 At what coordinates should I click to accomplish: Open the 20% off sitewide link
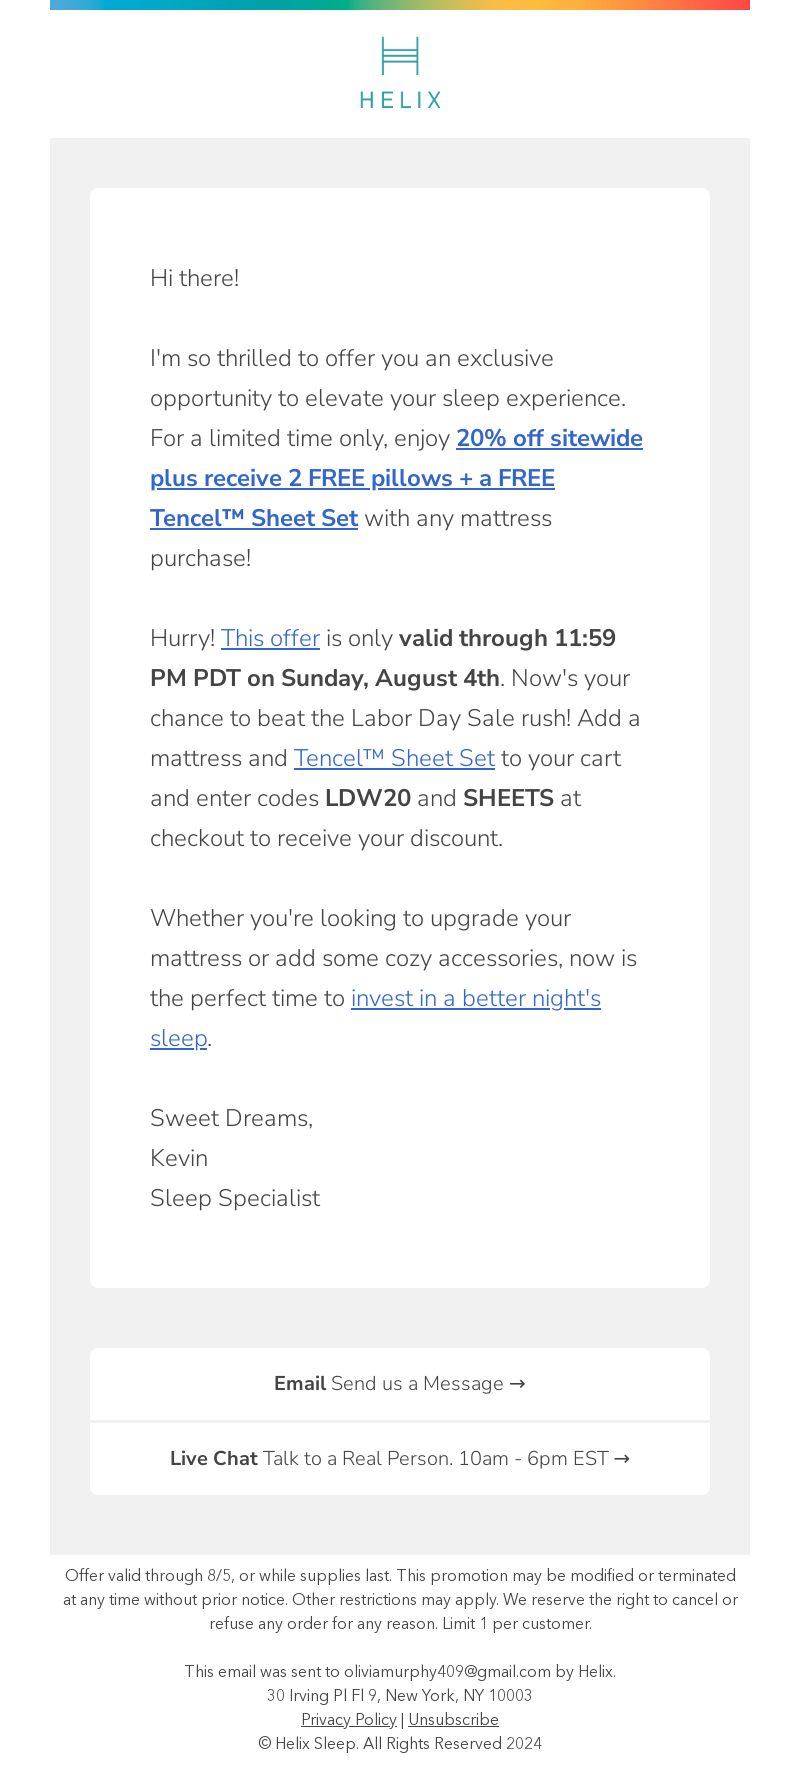pos(549,438)
